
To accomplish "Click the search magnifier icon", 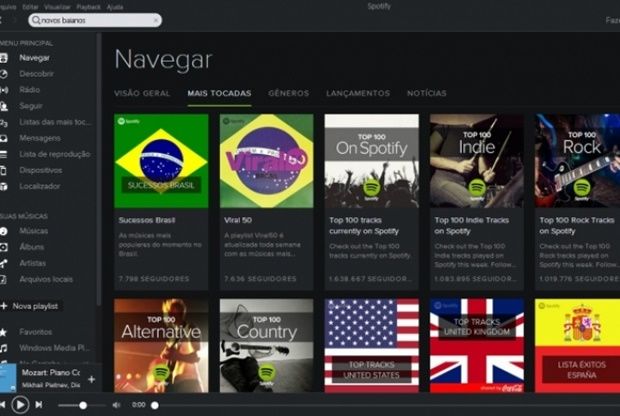I will click(x=36, y=20).
